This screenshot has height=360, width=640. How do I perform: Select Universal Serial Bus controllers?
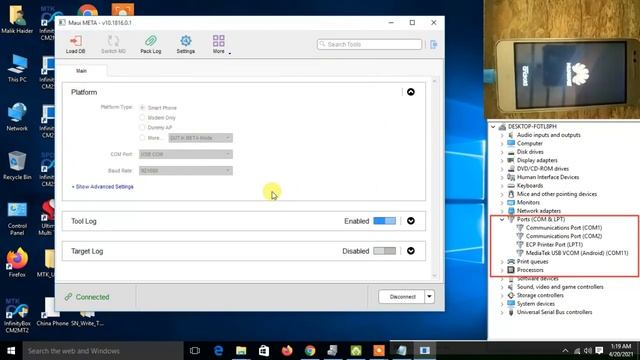[x=554, y=312]
